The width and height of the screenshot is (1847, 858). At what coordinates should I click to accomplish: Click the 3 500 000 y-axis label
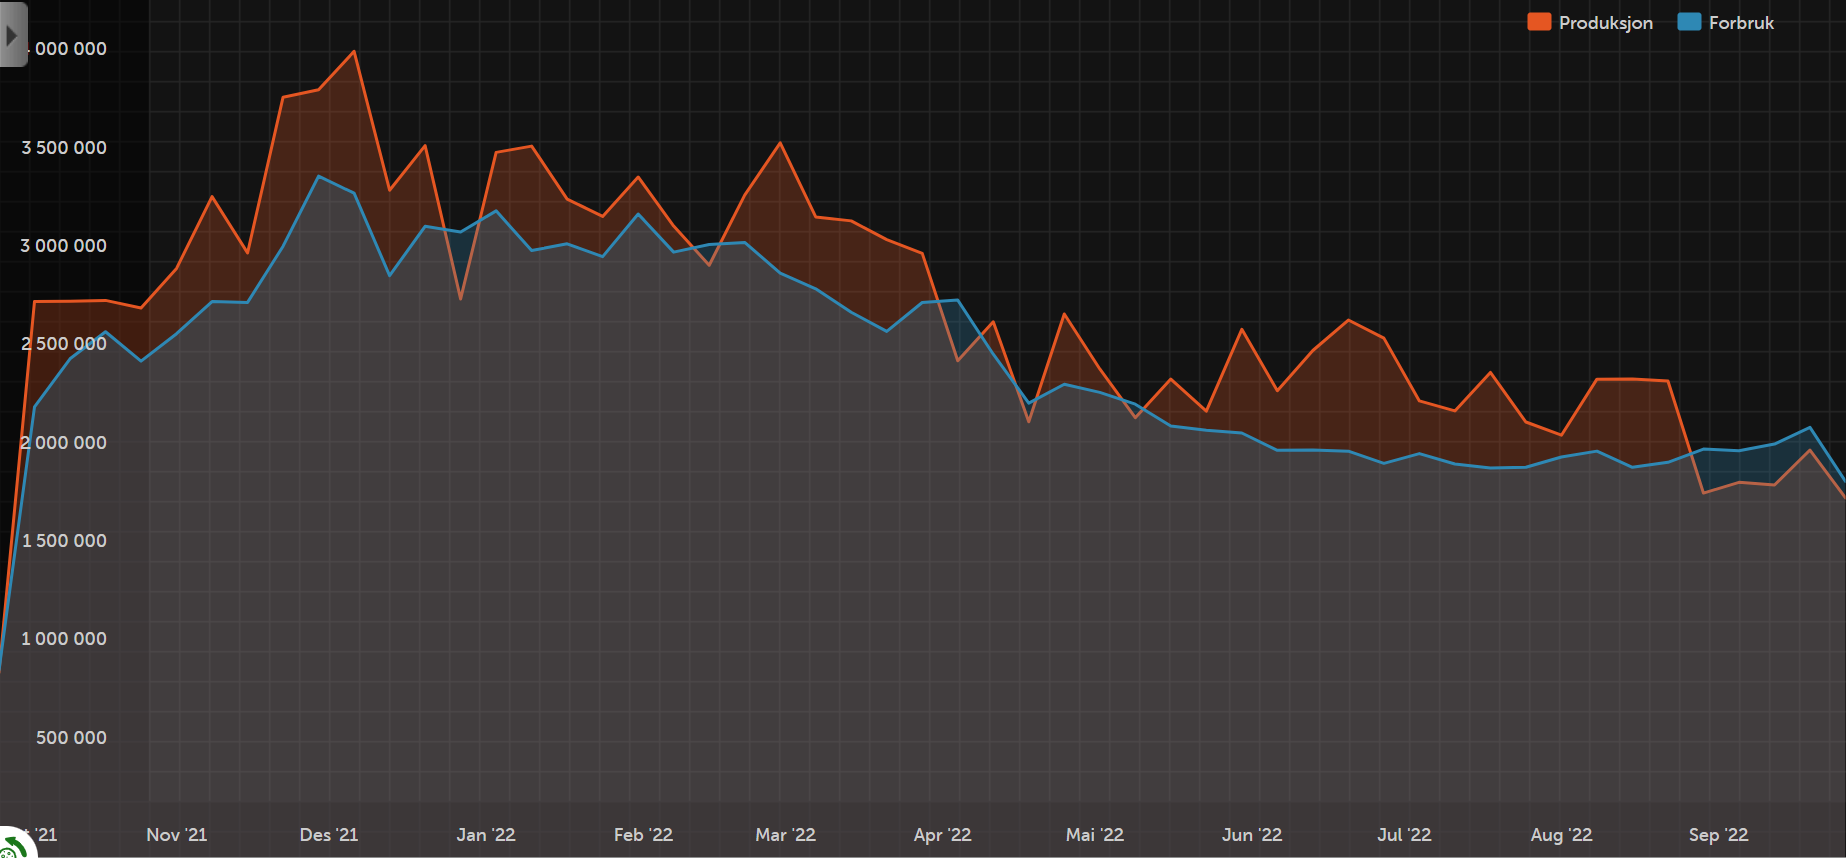point(64,147)
